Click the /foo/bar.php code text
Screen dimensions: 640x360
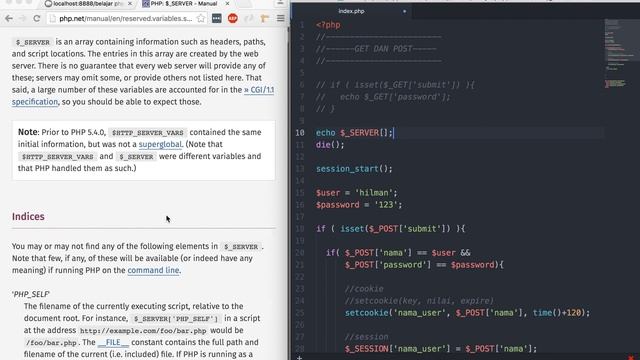(x=51, y=343)
